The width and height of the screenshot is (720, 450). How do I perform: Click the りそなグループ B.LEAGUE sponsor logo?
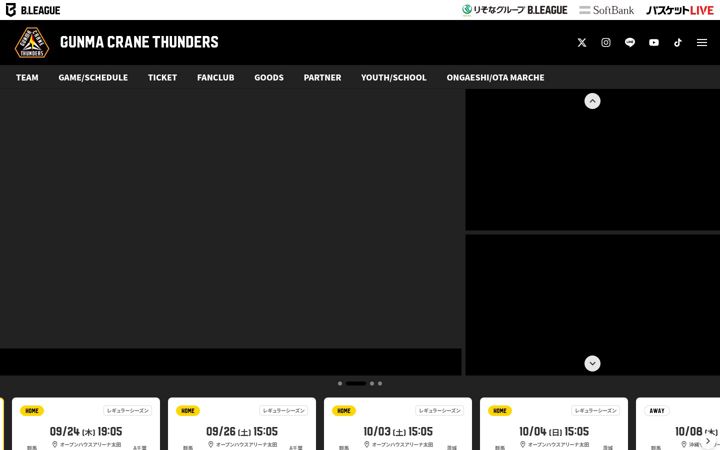[x=514, y=10]
